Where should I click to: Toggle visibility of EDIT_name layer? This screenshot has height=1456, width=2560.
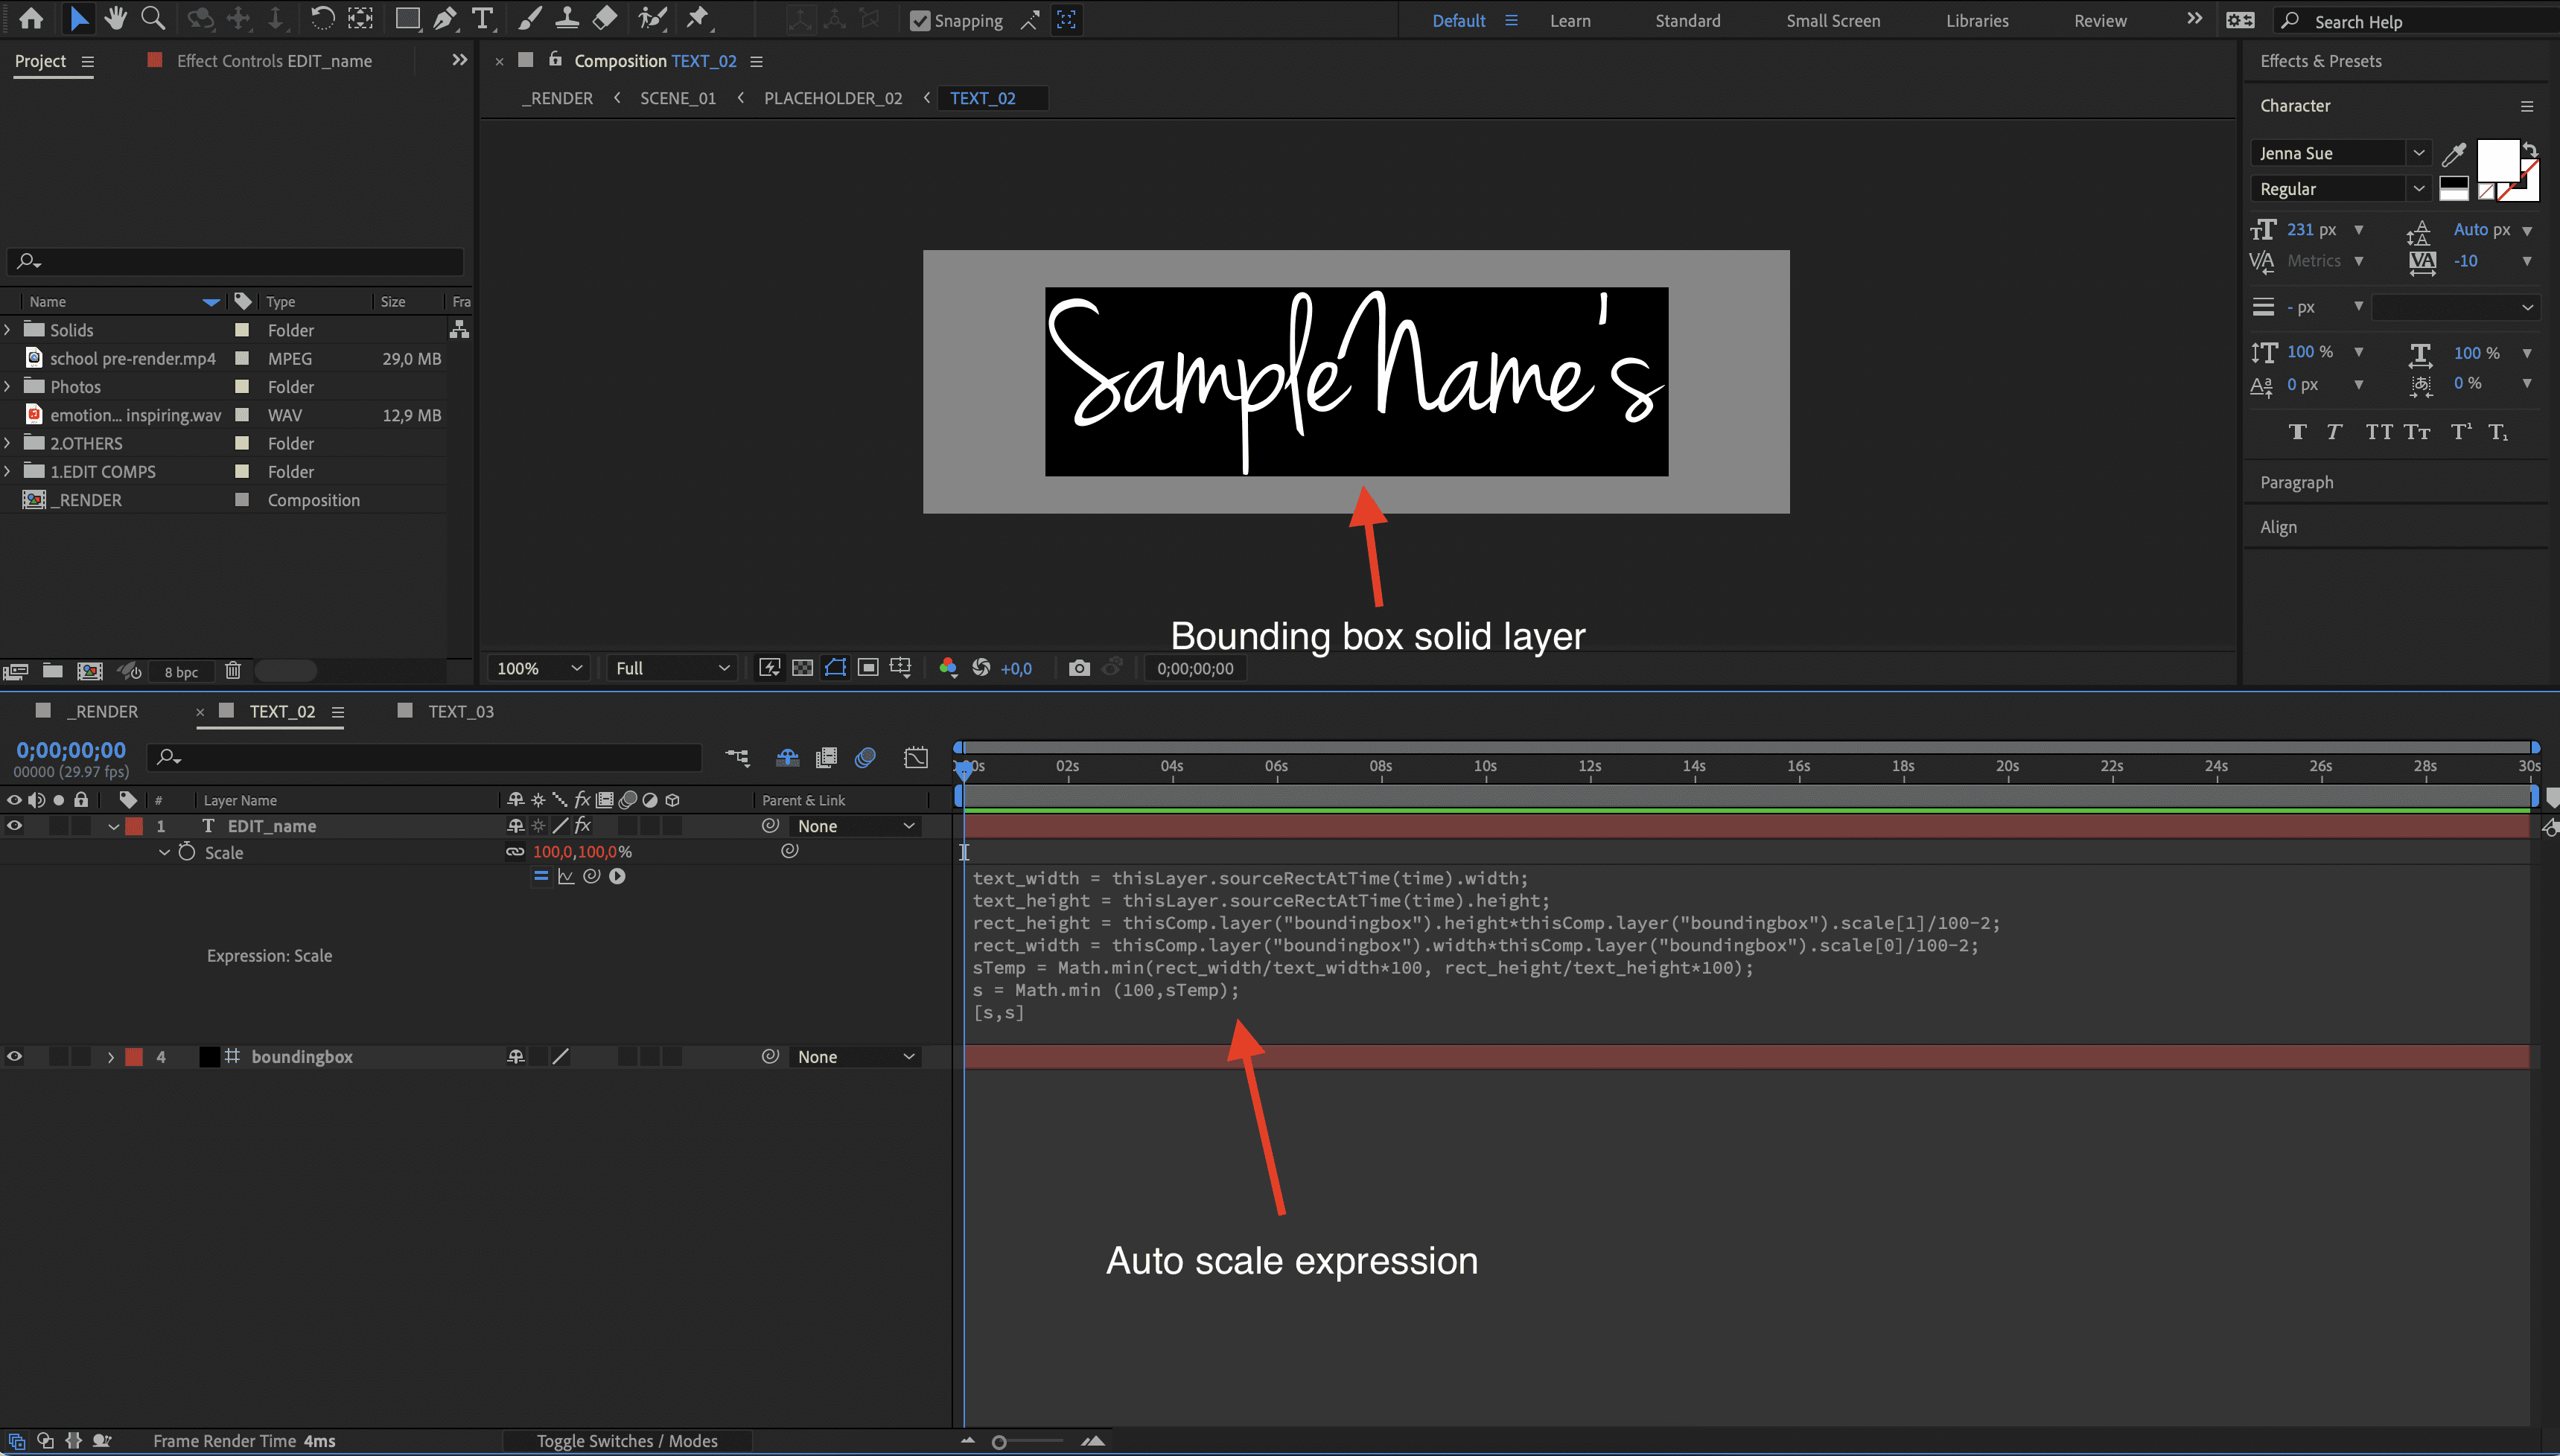click(x=14, y=826)
